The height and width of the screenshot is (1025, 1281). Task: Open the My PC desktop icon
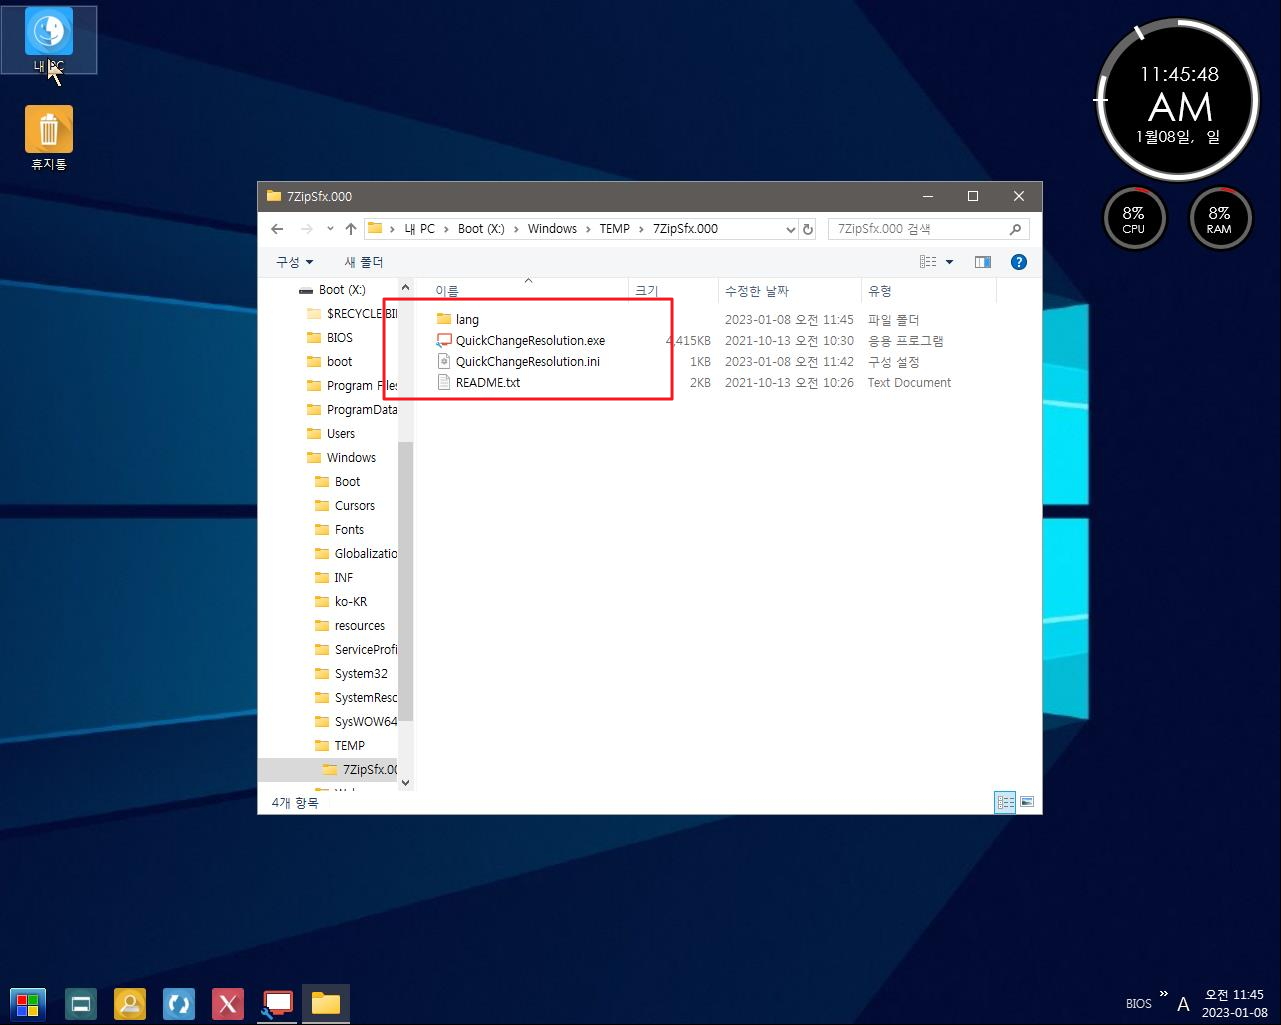48,40
